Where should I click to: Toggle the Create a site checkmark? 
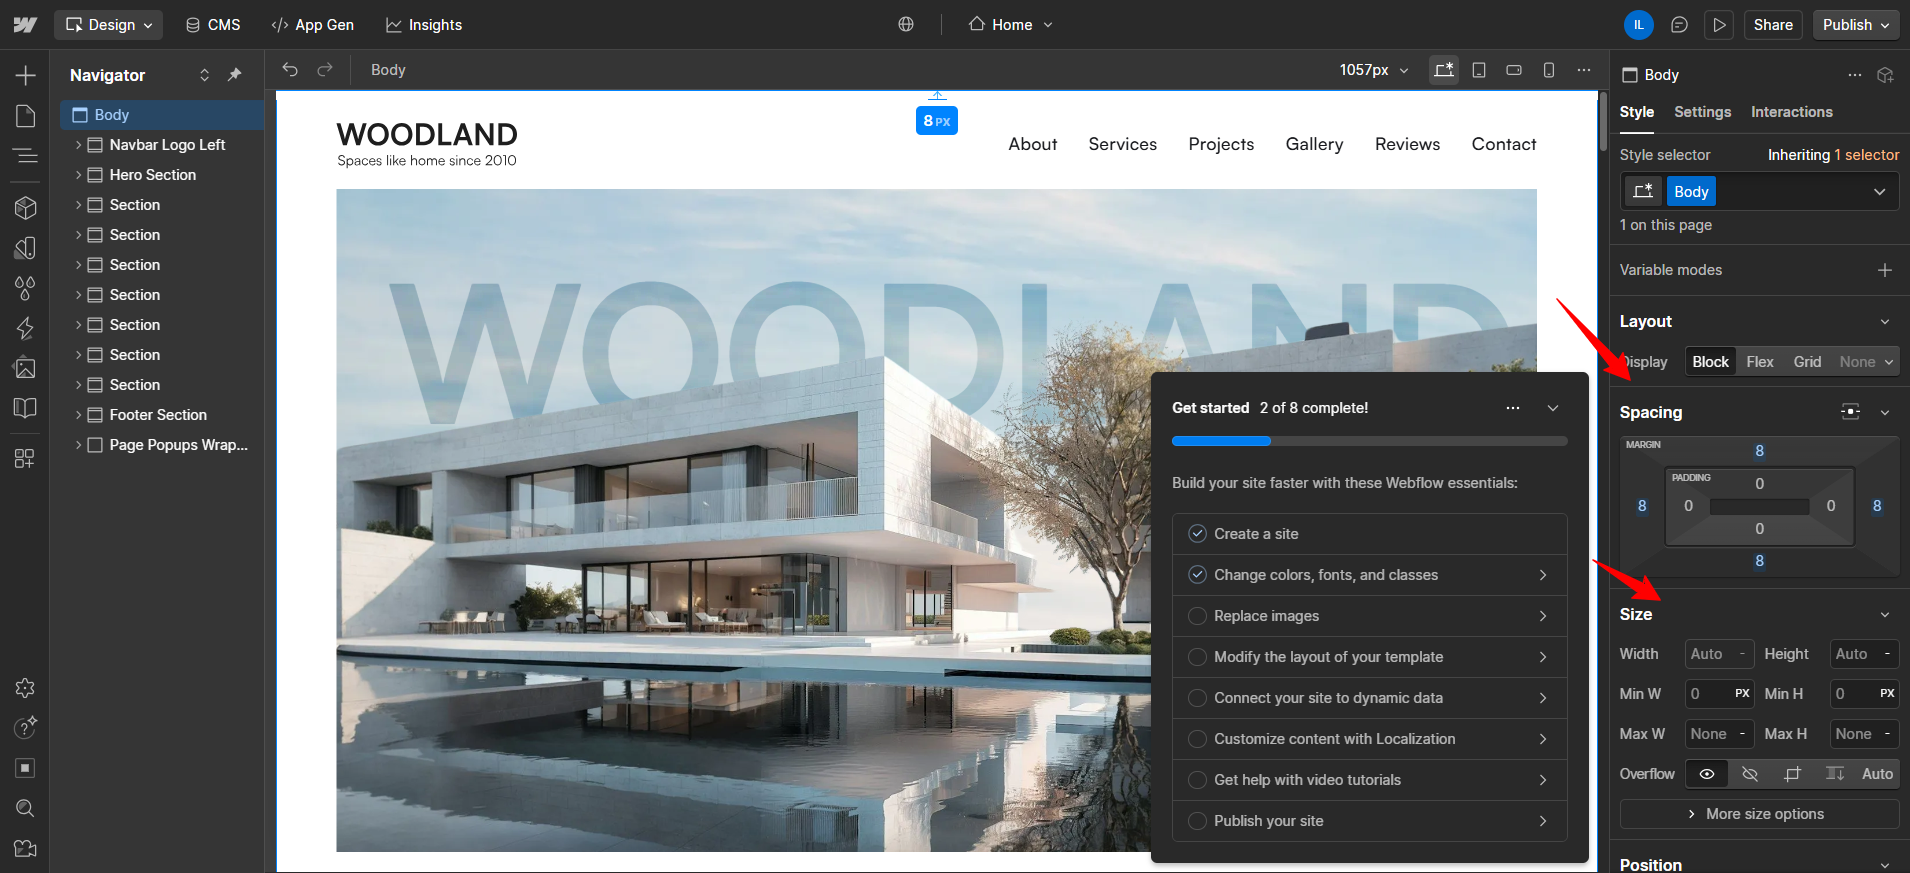pyautogui.click(x=1197, y=534)
